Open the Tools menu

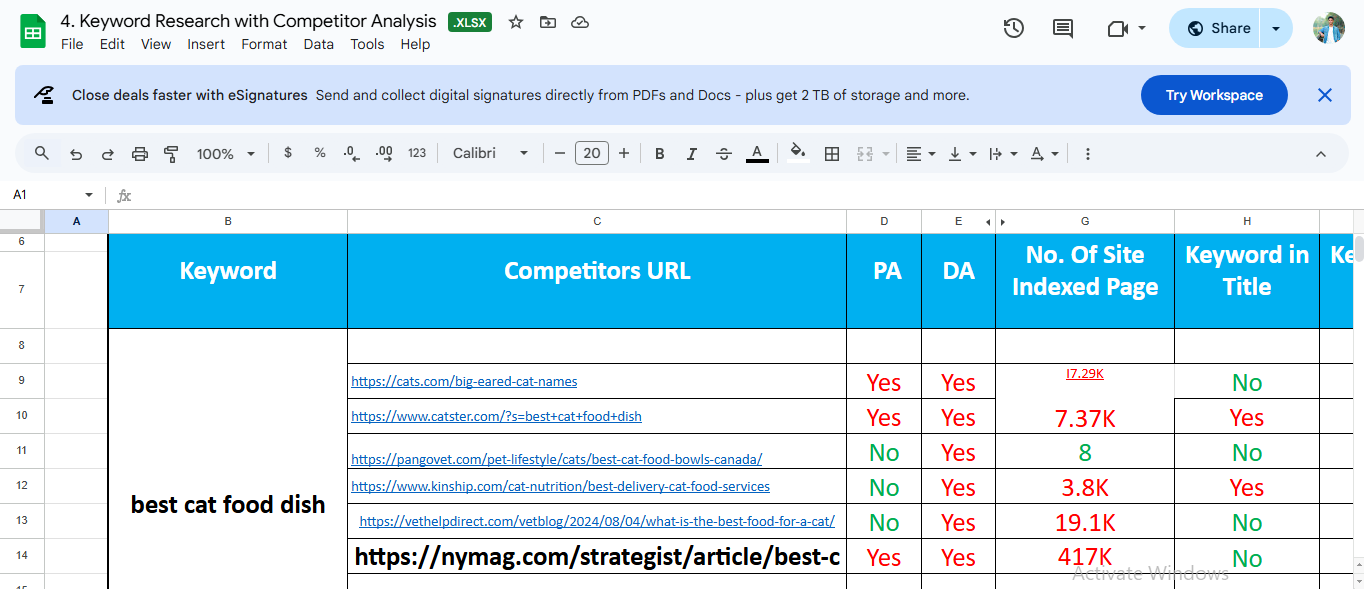tap(367, 44)
